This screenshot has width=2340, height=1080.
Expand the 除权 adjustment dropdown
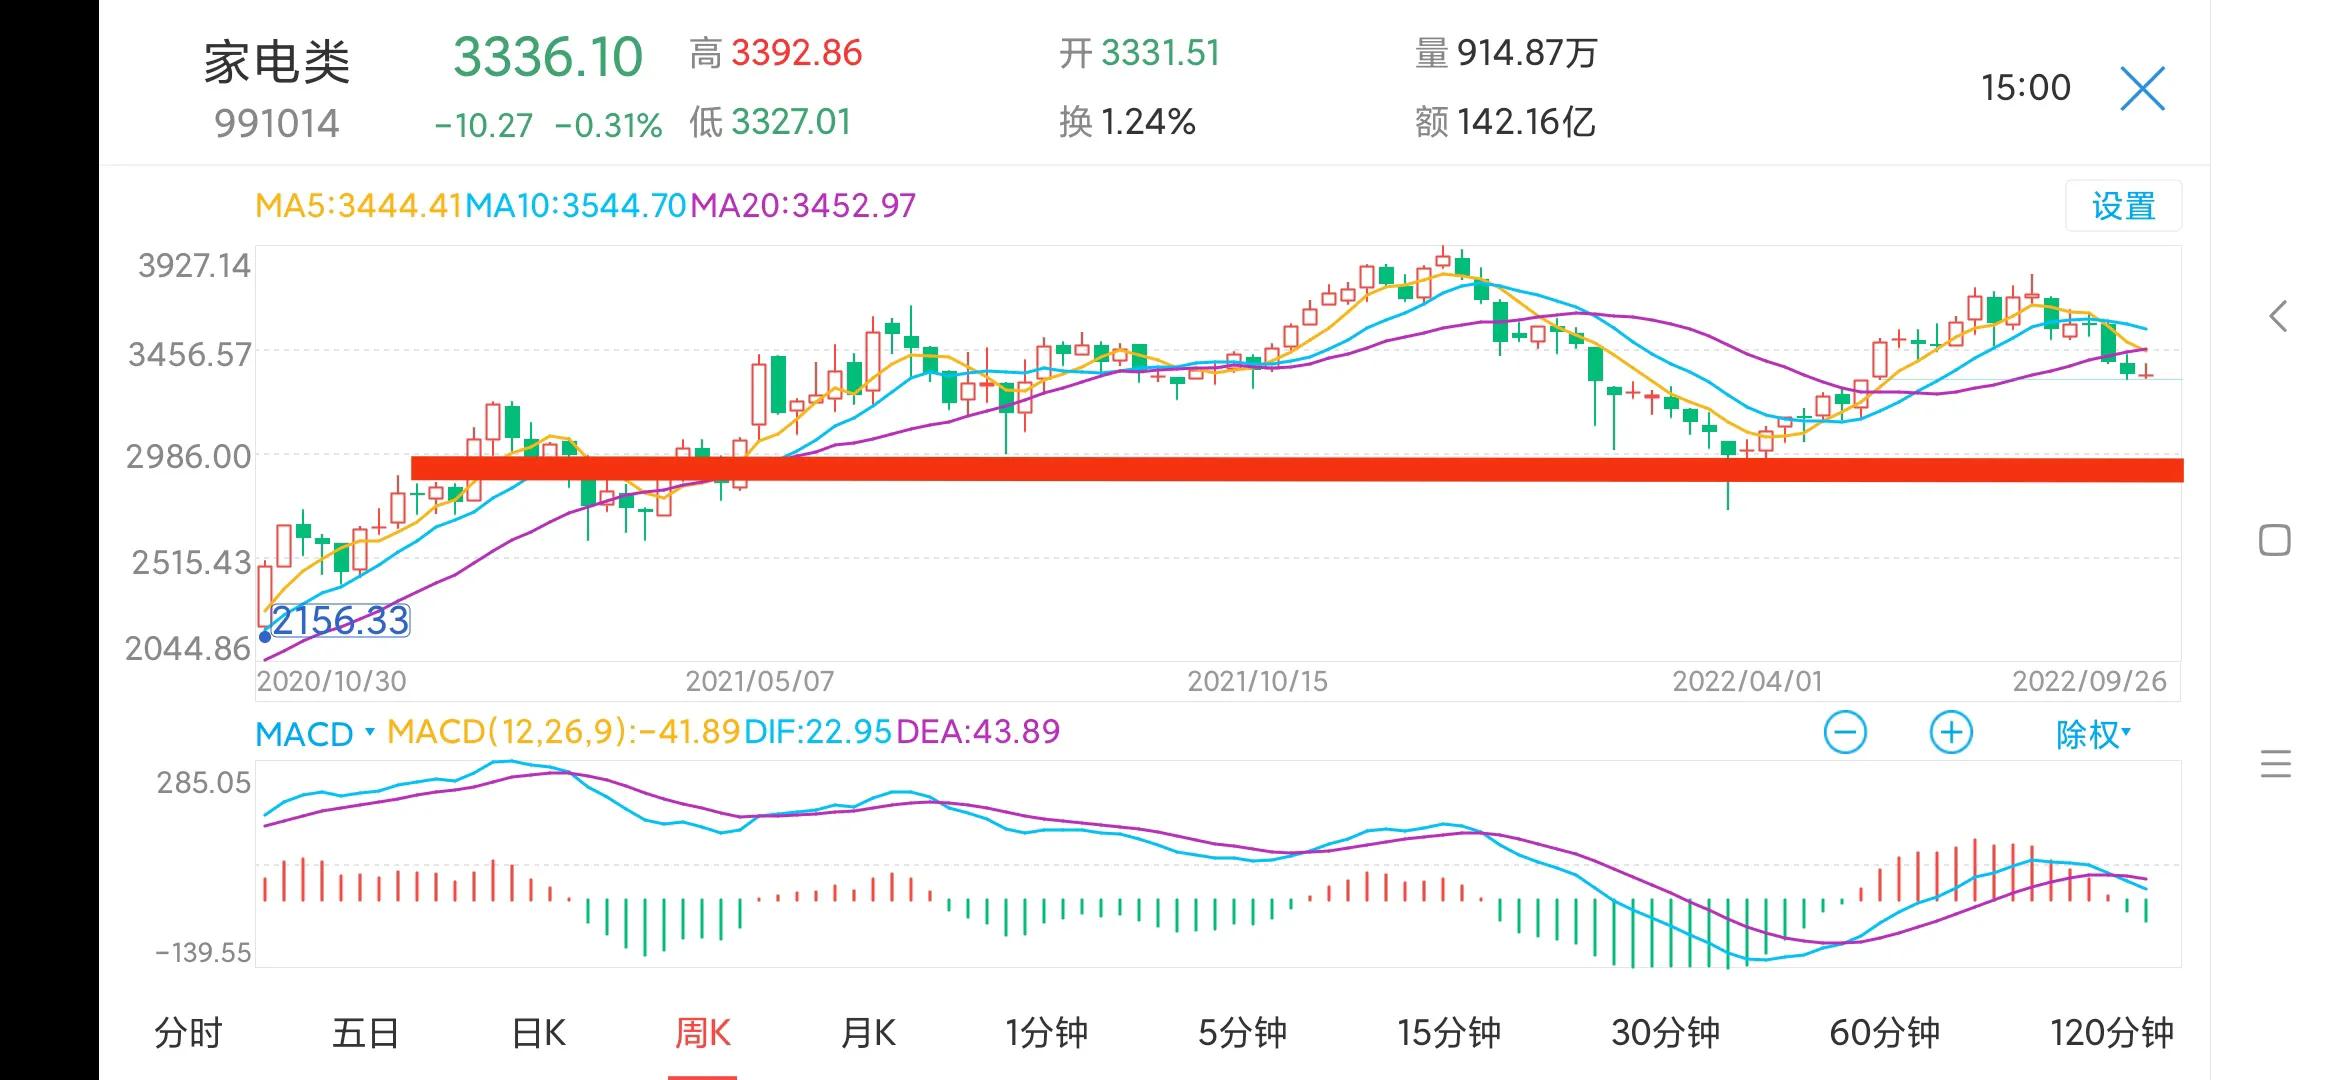point(2092,734)
